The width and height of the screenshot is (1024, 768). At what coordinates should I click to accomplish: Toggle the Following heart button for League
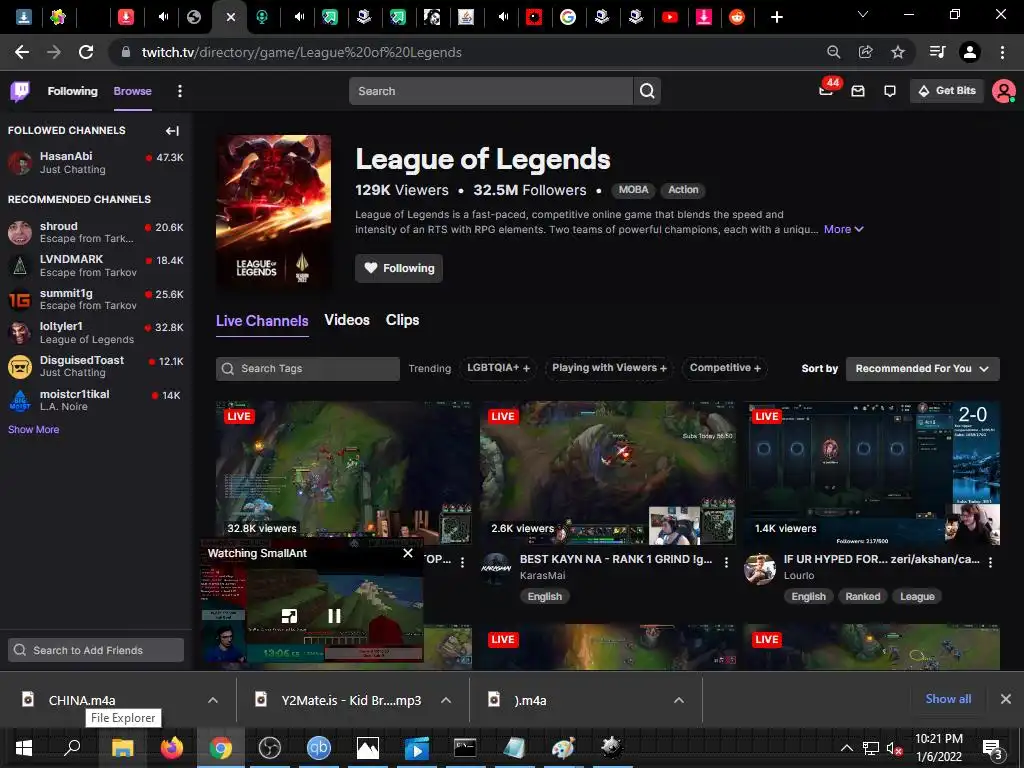pyautogui.click(x=399, y=268)
